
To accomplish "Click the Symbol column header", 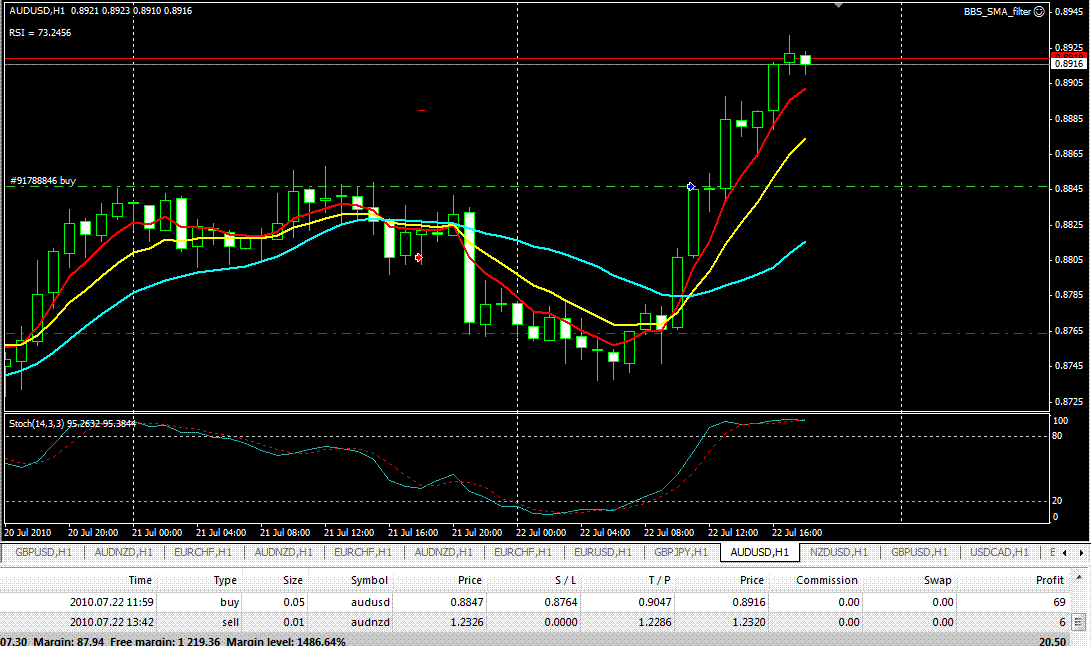I will 369,580.
